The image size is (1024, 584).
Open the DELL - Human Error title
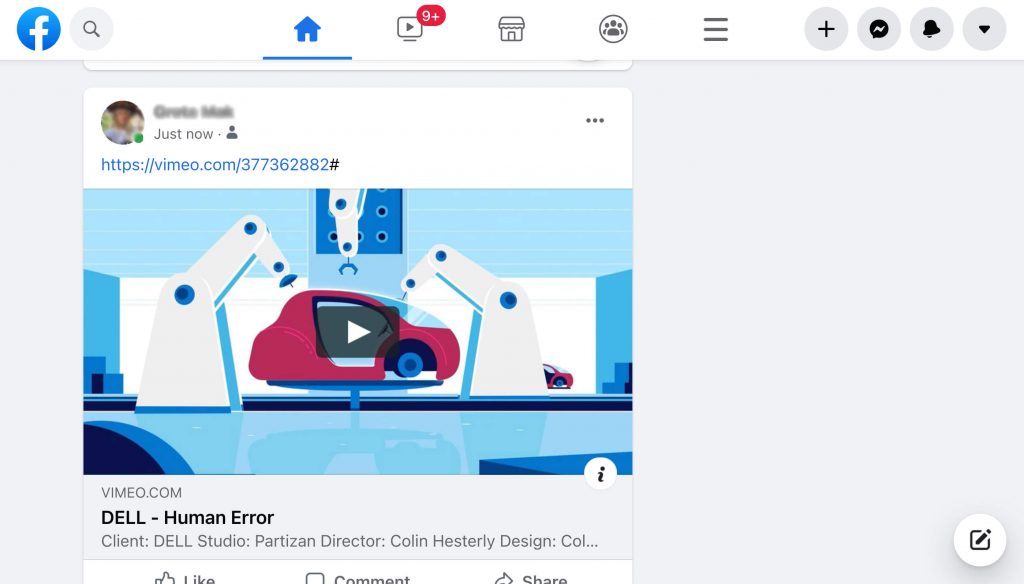(x=187, y=517)
